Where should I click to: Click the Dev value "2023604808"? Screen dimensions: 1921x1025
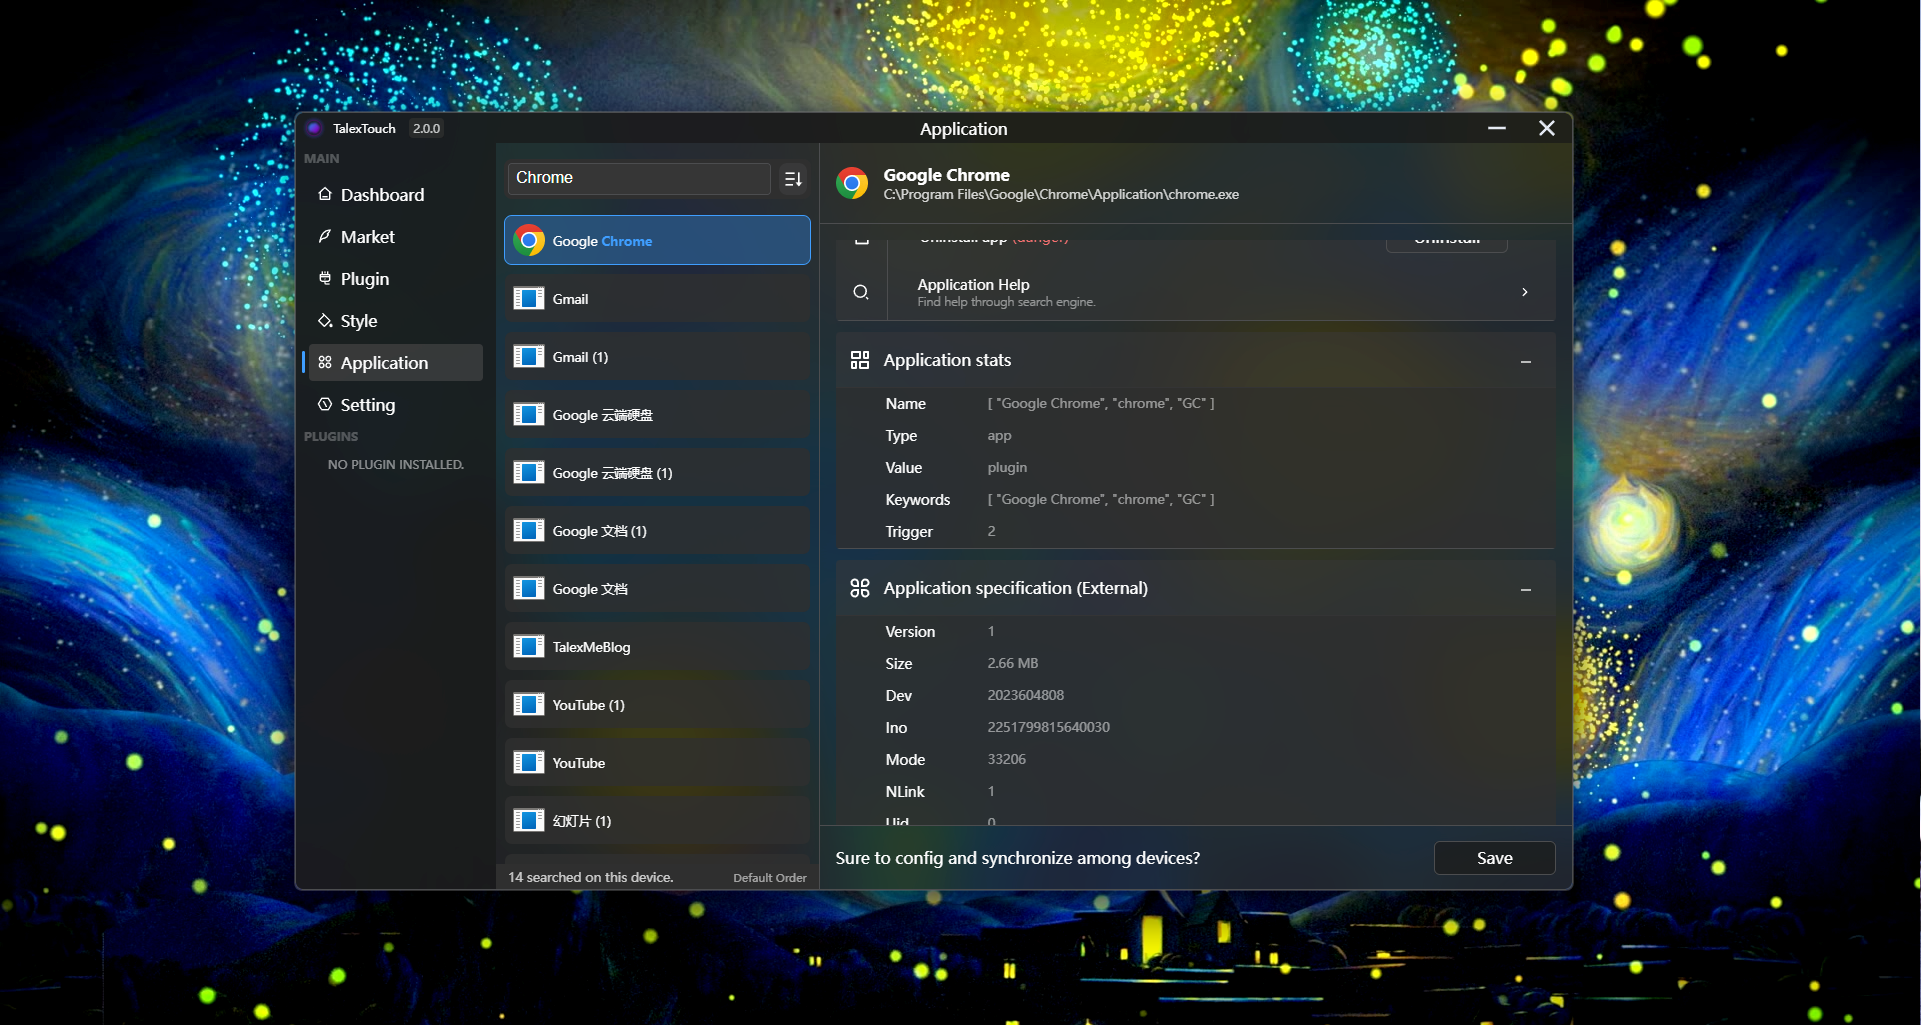(x=1026, y=696)
